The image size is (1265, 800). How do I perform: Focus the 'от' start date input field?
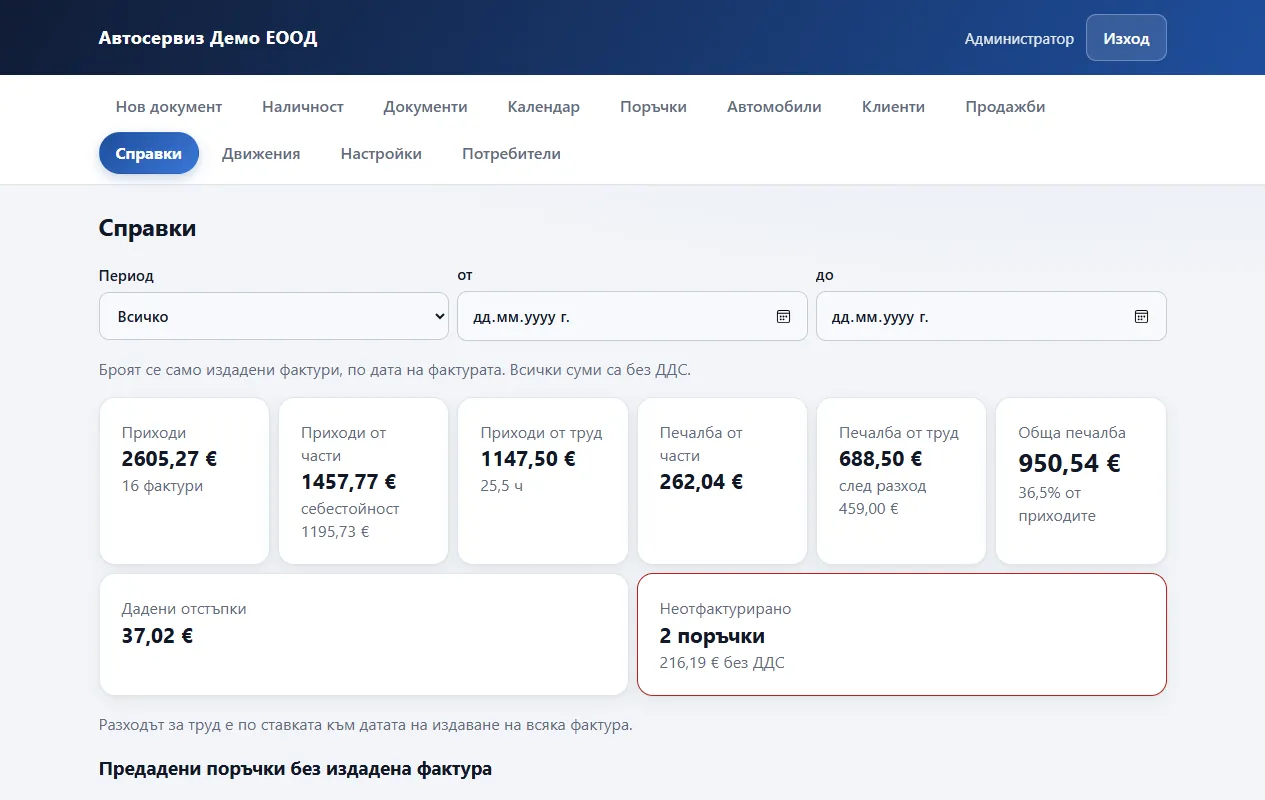click(632, 316)
